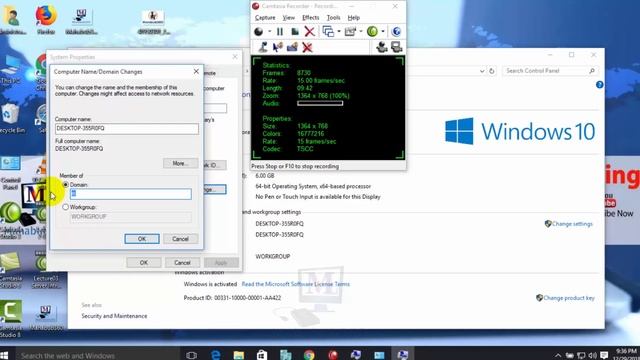Close the Computer Name/Domain Changes dialog
Image resolution: width=640 pixels, height=360 pixels.
pyautogui.click(x=196, y=71)
